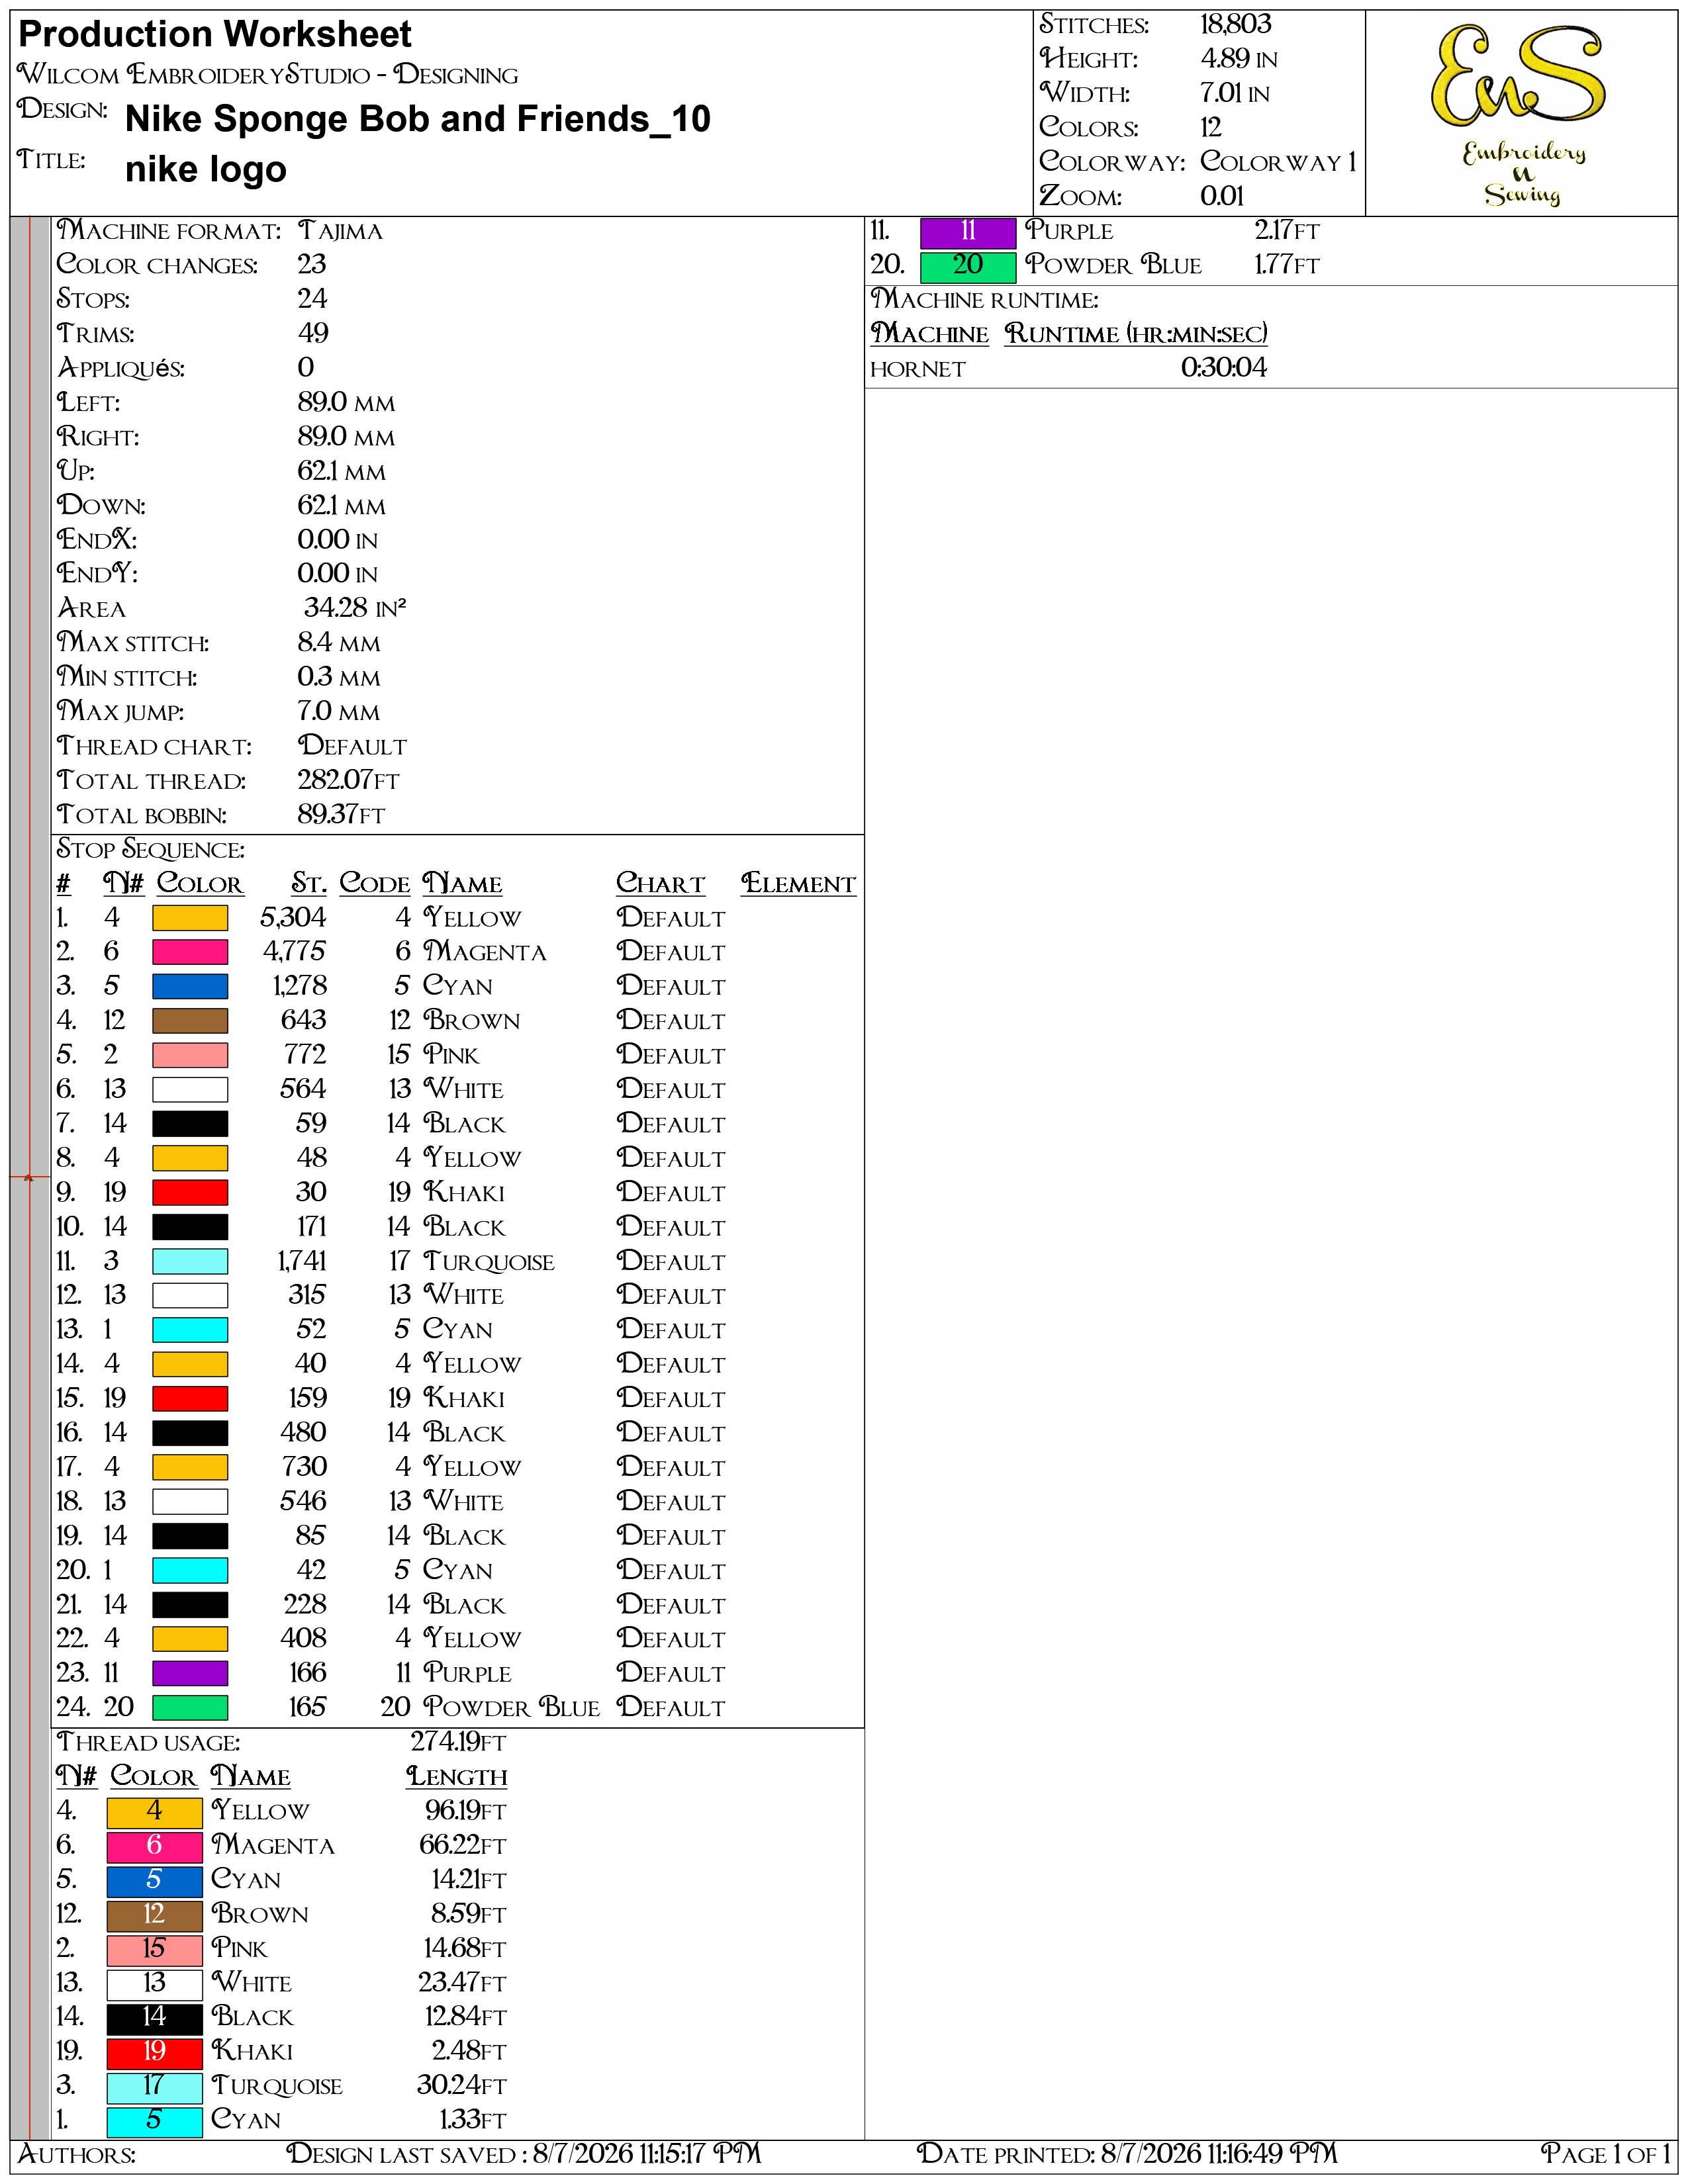
Task: Click the brown swatch in stop row 4
Action: (190, 1021)
